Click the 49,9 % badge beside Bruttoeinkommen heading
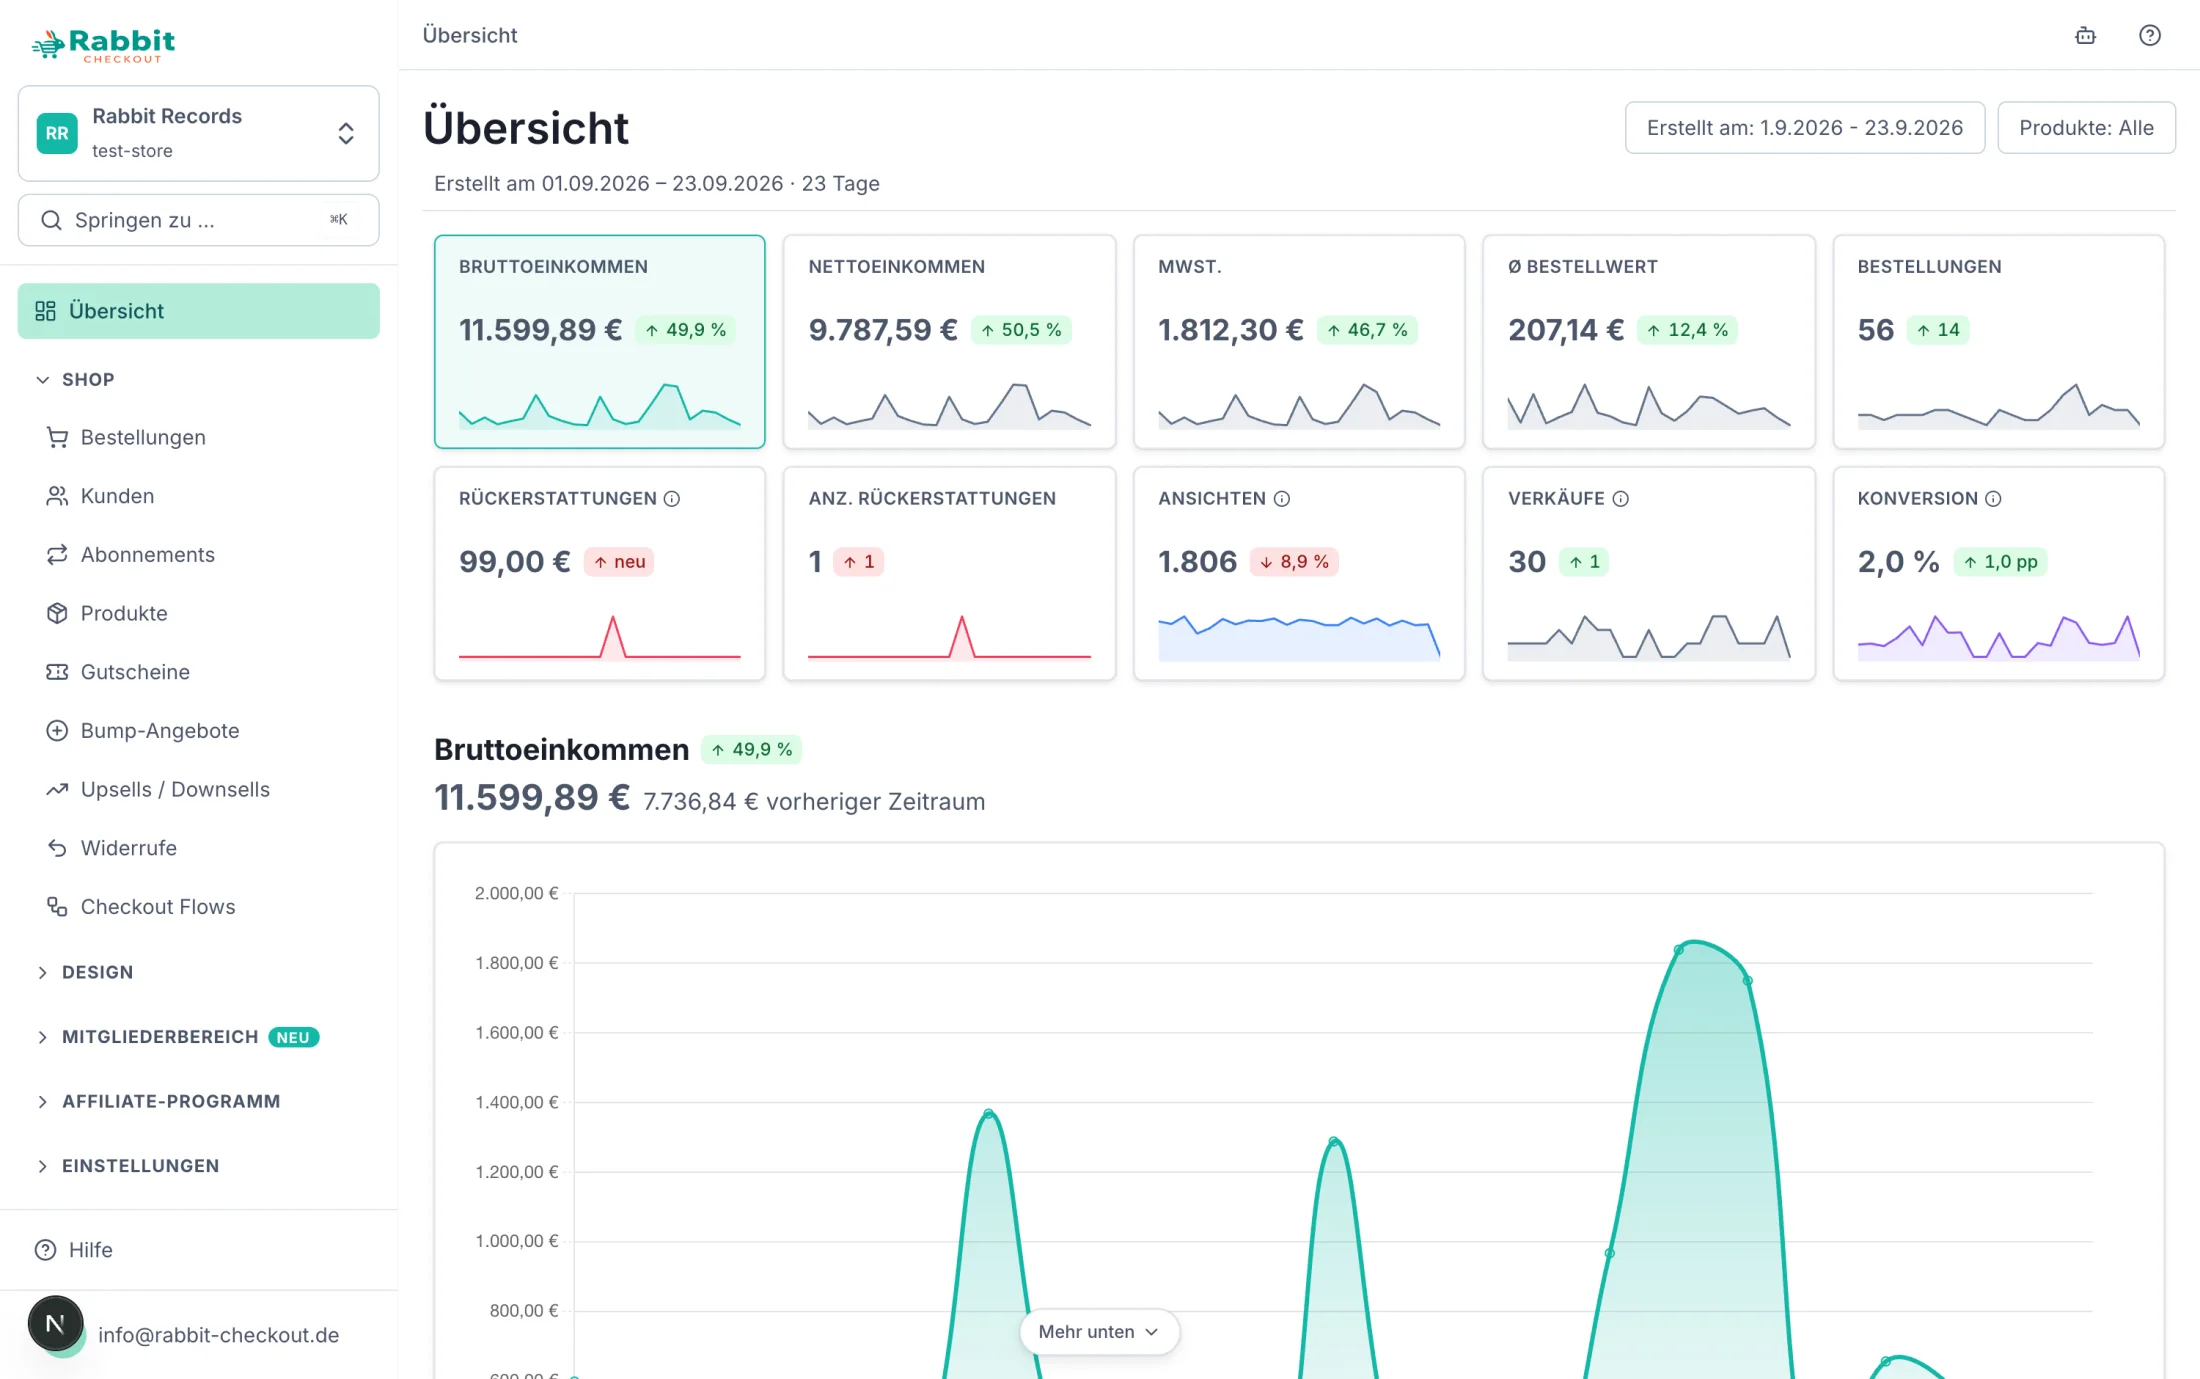Viewport: 2200px width, 1379px height. click(x=752, y=749)
